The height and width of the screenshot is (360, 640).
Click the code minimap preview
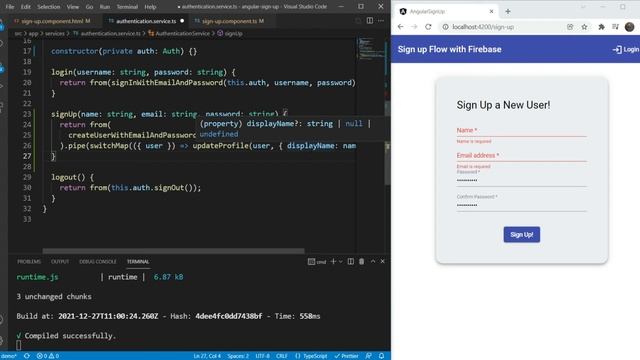(371, 49)
